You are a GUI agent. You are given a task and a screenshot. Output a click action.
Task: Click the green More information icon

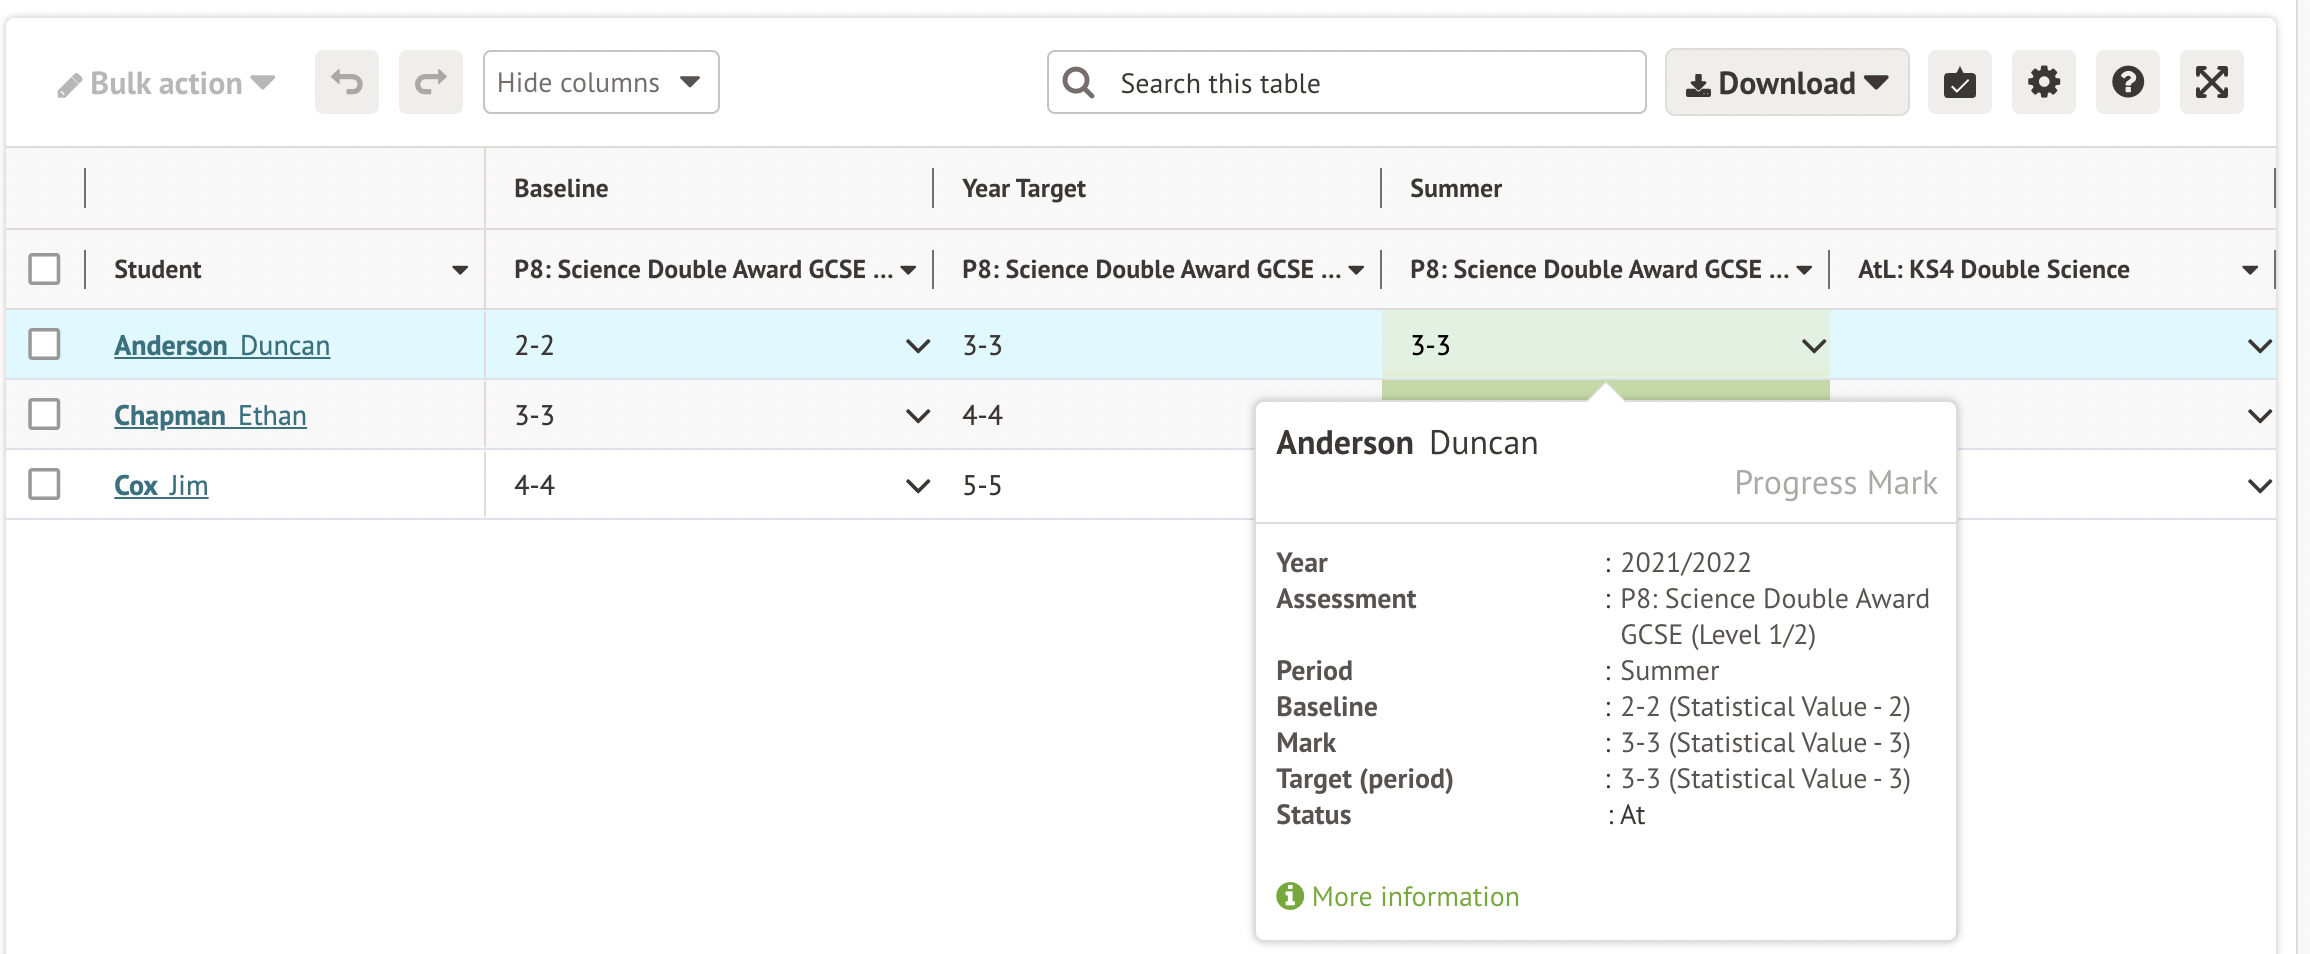[1290, 896]
